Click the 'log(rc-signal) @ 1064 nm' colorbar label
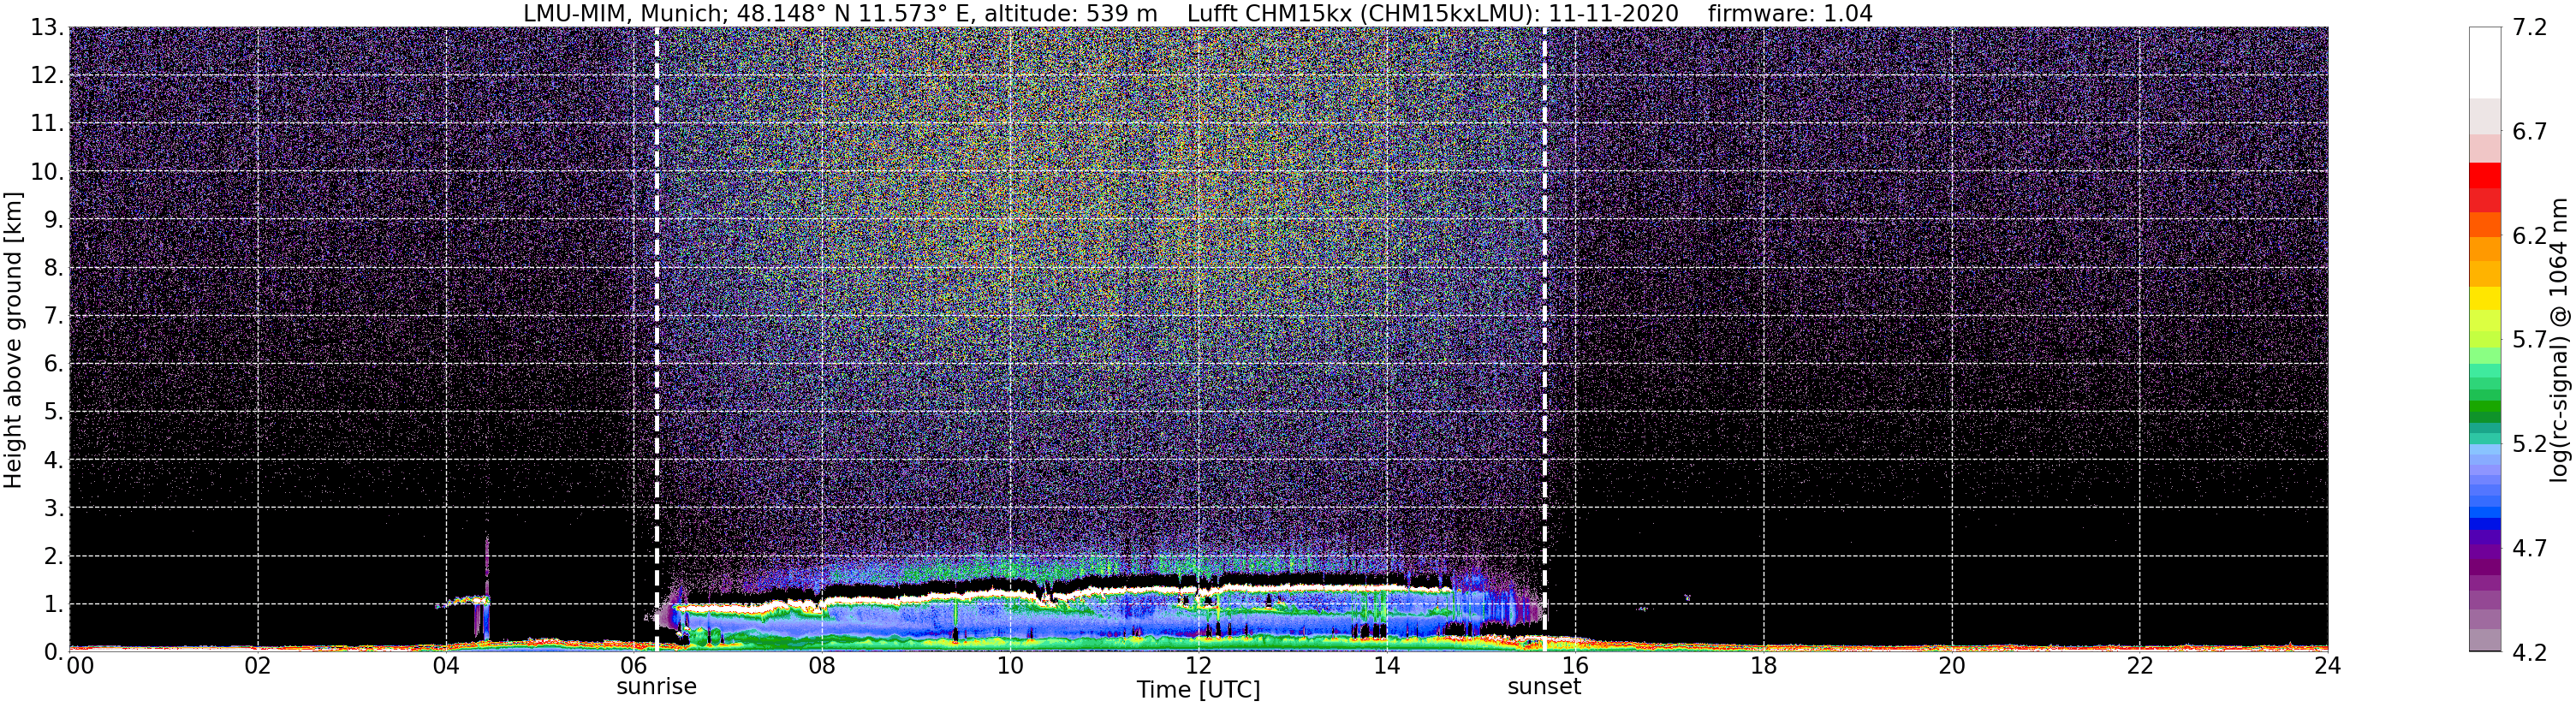The width and height of the screenshot is (2576, 707). pos(2561,339)
